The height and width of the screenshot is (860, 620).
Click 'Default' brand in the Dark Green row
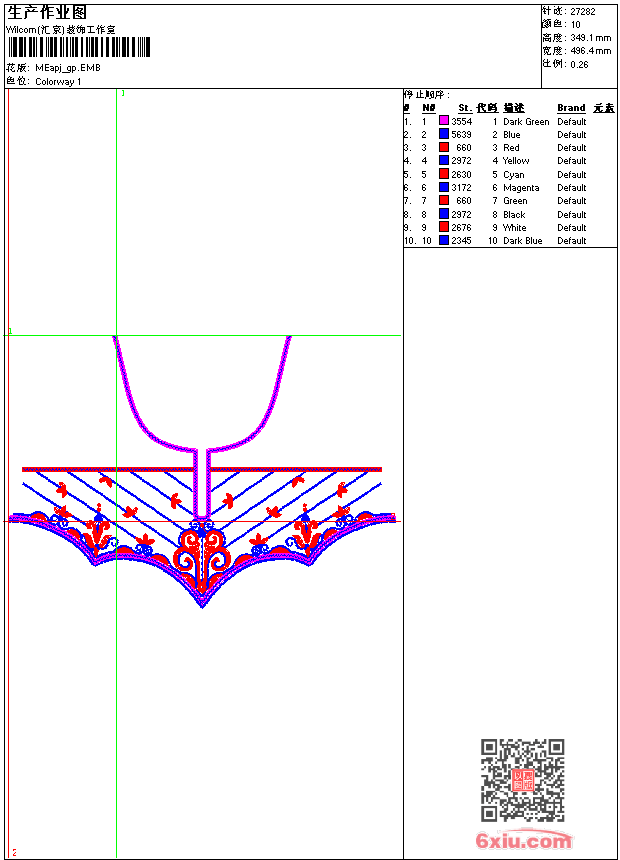572,122
